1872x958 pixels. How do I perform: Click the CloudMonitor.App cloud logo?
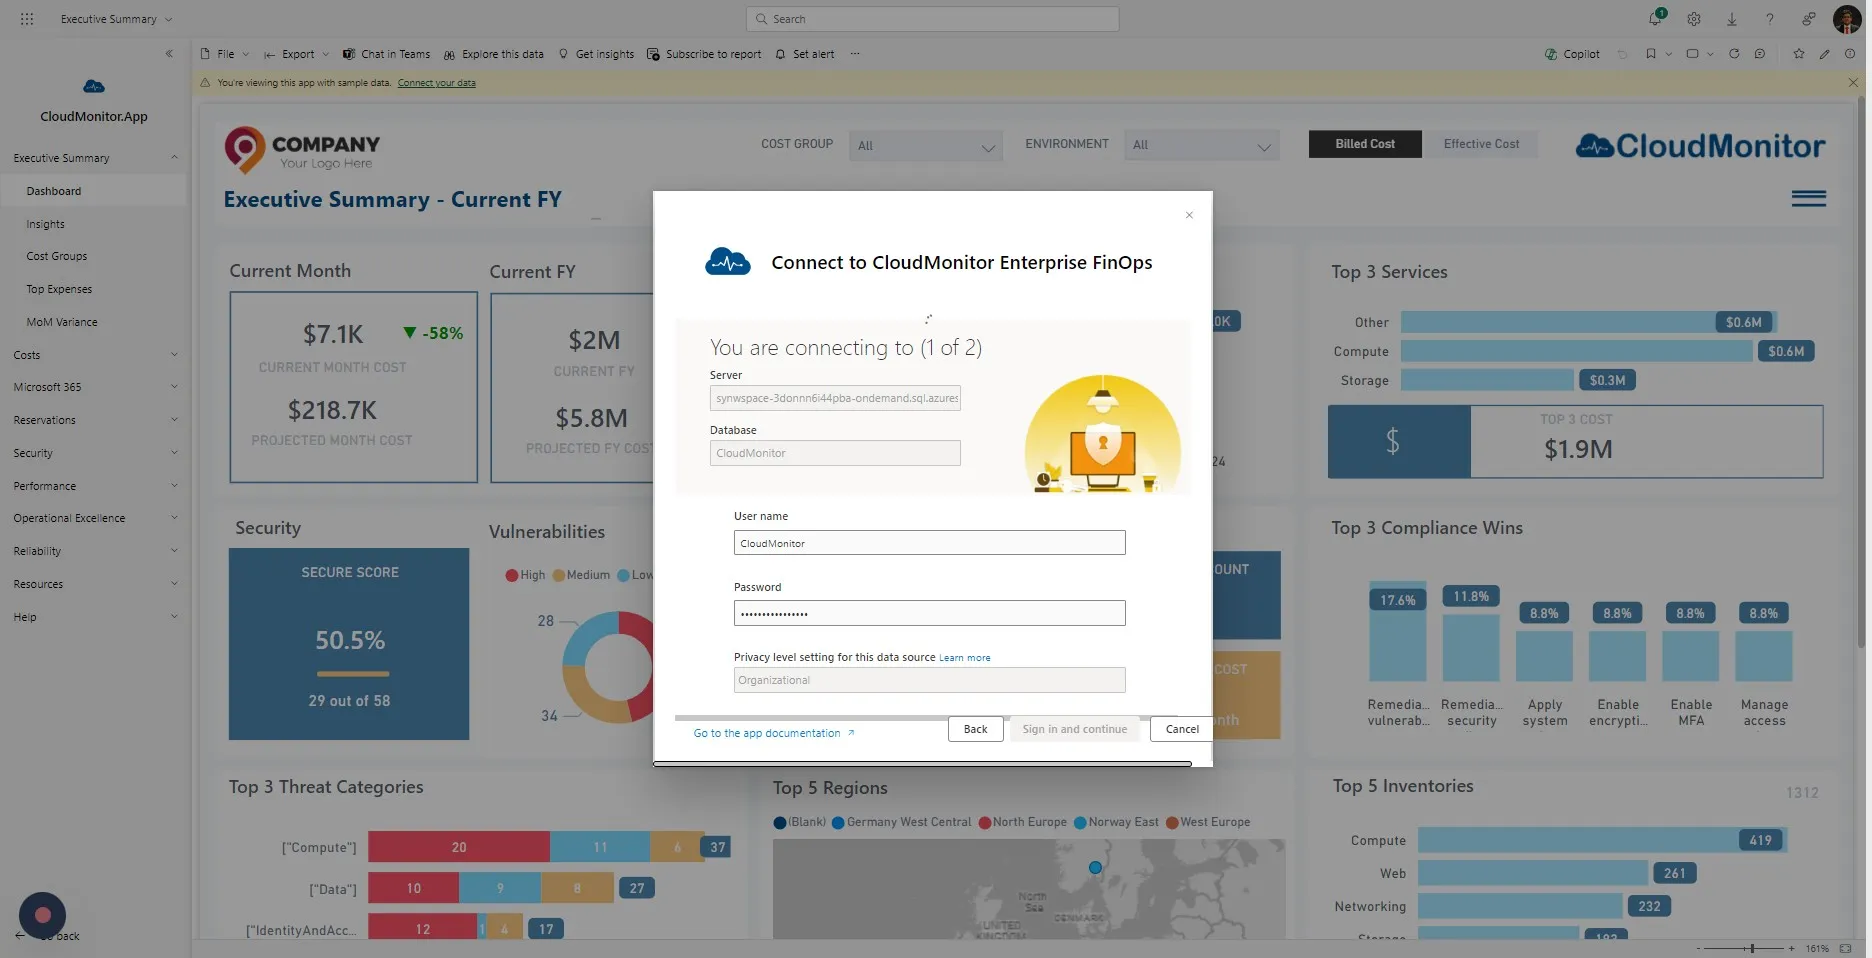(x=94, y=87)
